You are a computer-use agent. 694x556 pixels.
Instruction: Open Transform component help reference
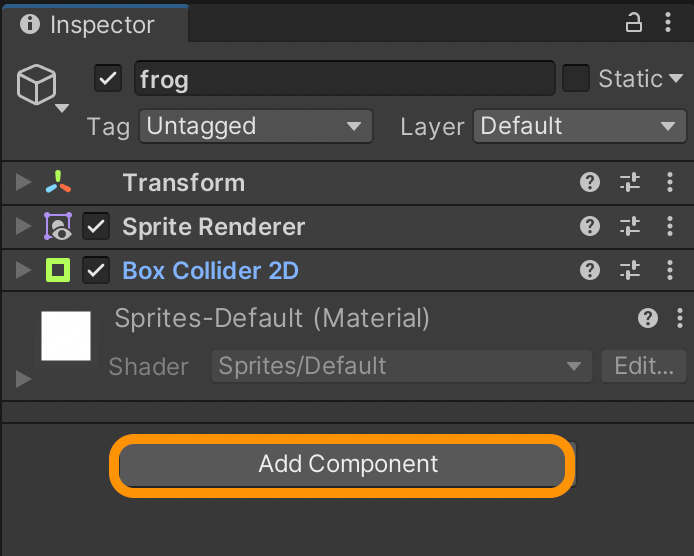[x=590, y=183]
